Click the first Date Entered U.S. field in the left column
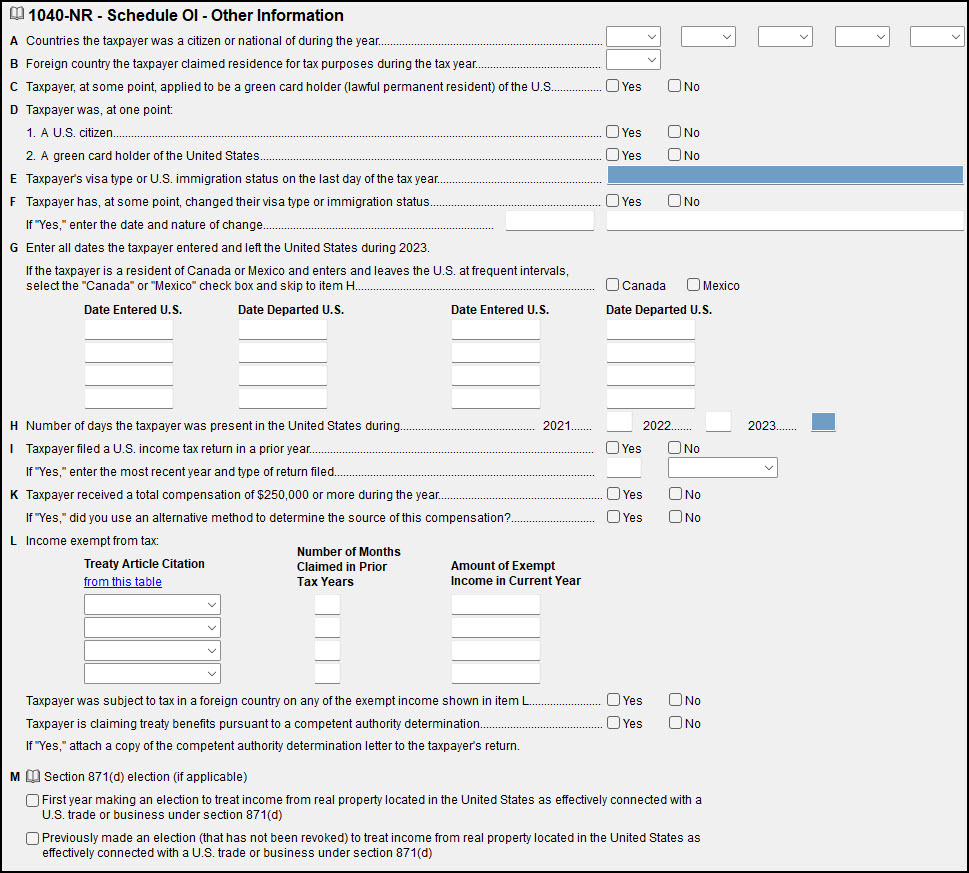Screen dimensions: 969x873 click(129, 329)
